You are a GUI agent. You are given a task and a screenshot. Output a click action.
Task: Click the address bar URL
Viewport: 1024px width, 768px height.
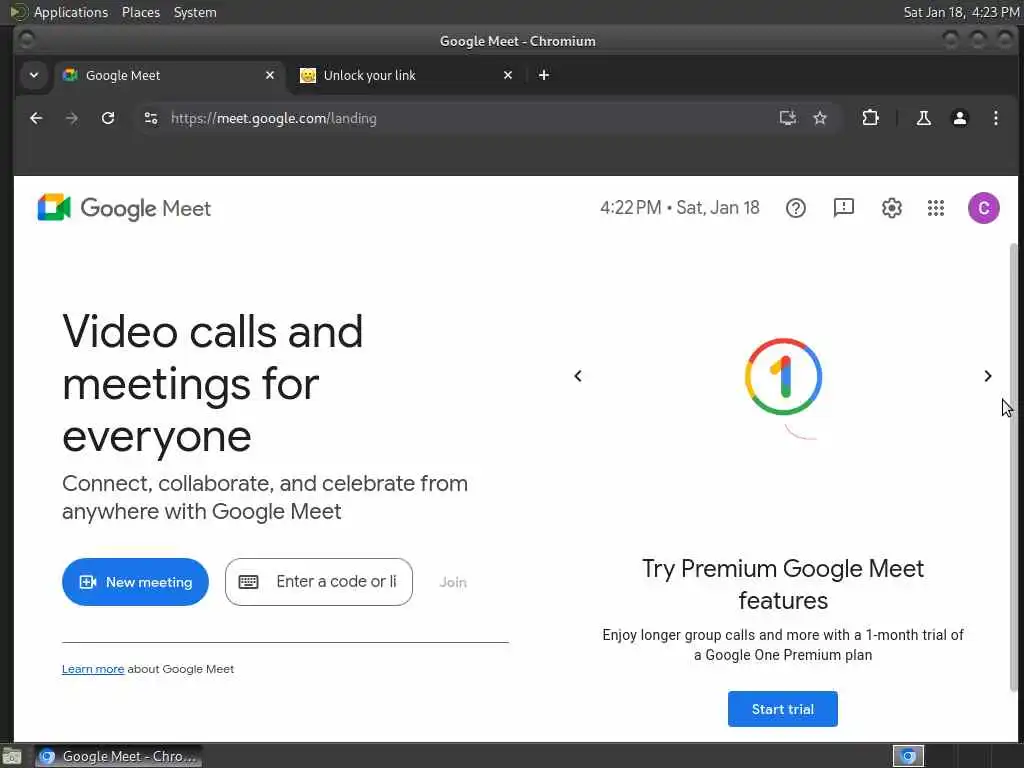274,118
